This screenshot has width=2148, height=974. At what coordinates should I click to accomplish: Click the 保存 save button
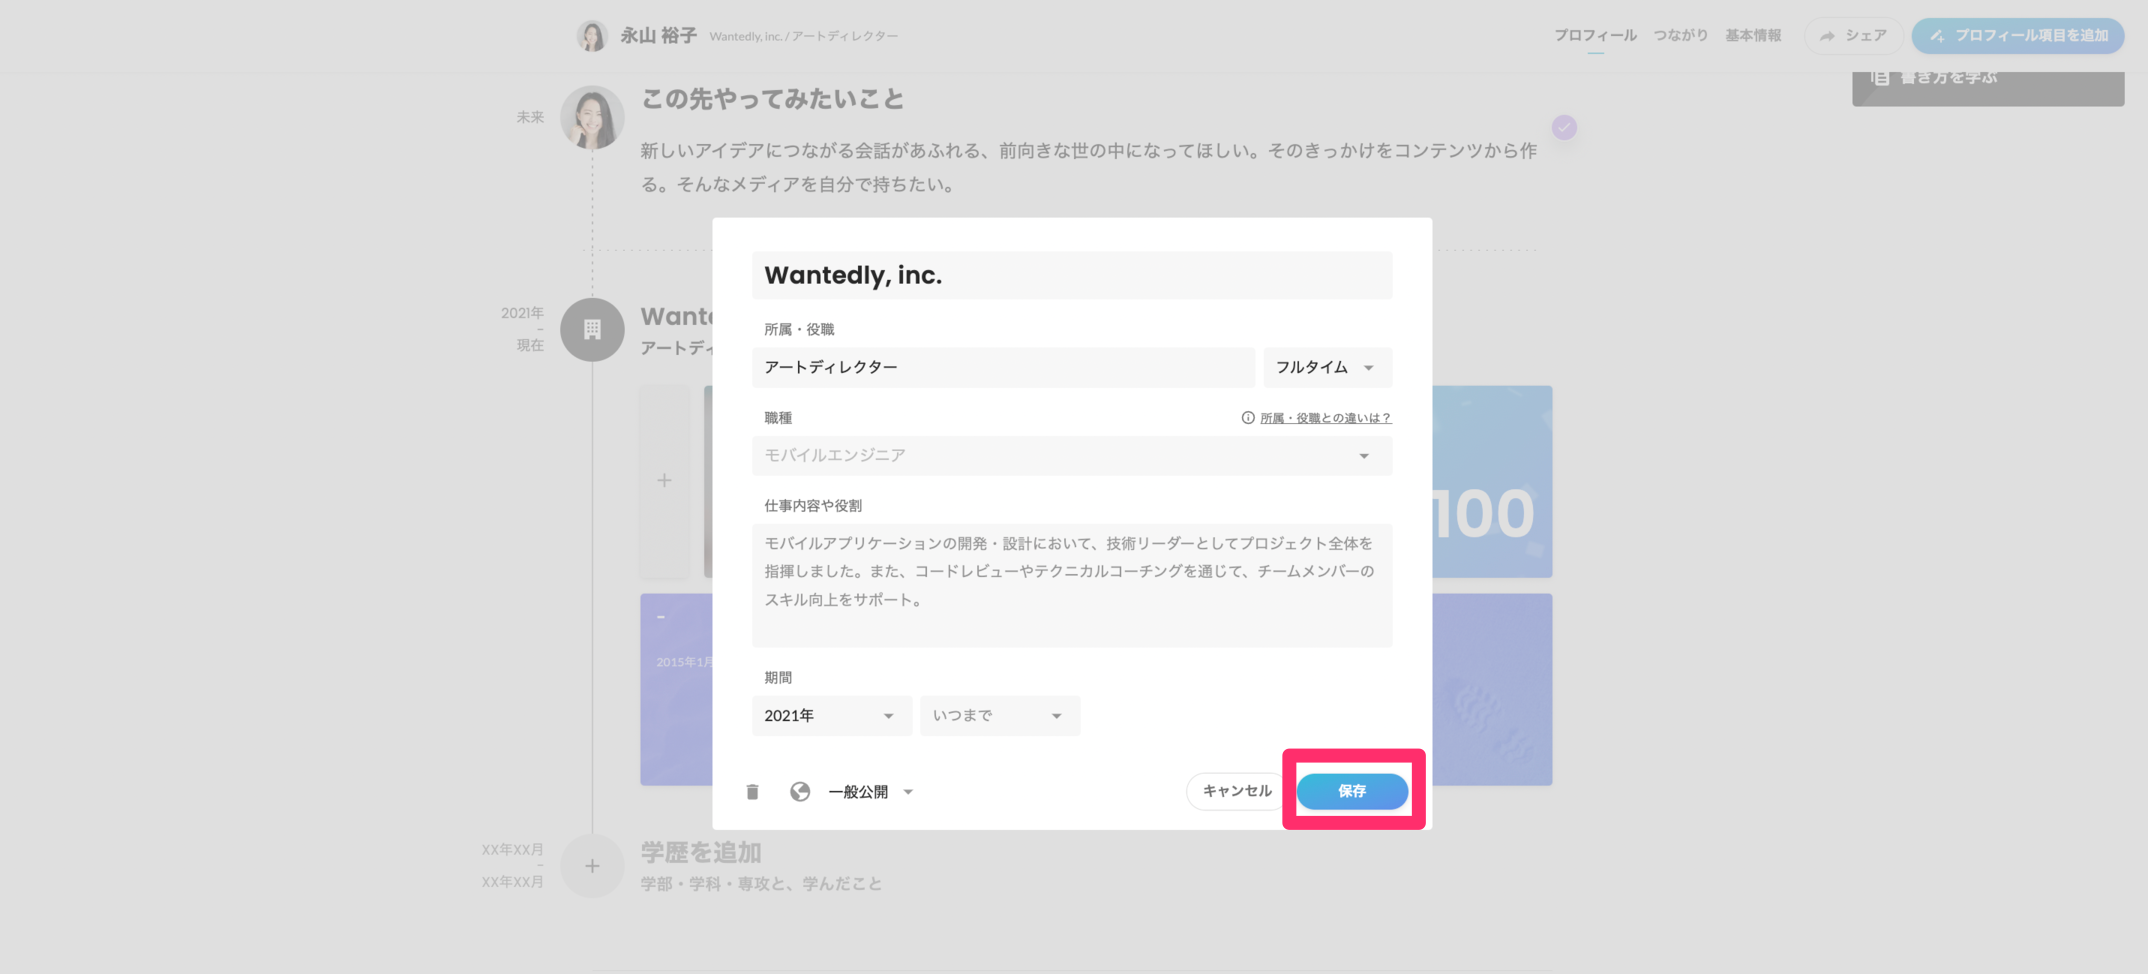[x=1352, y=791]
